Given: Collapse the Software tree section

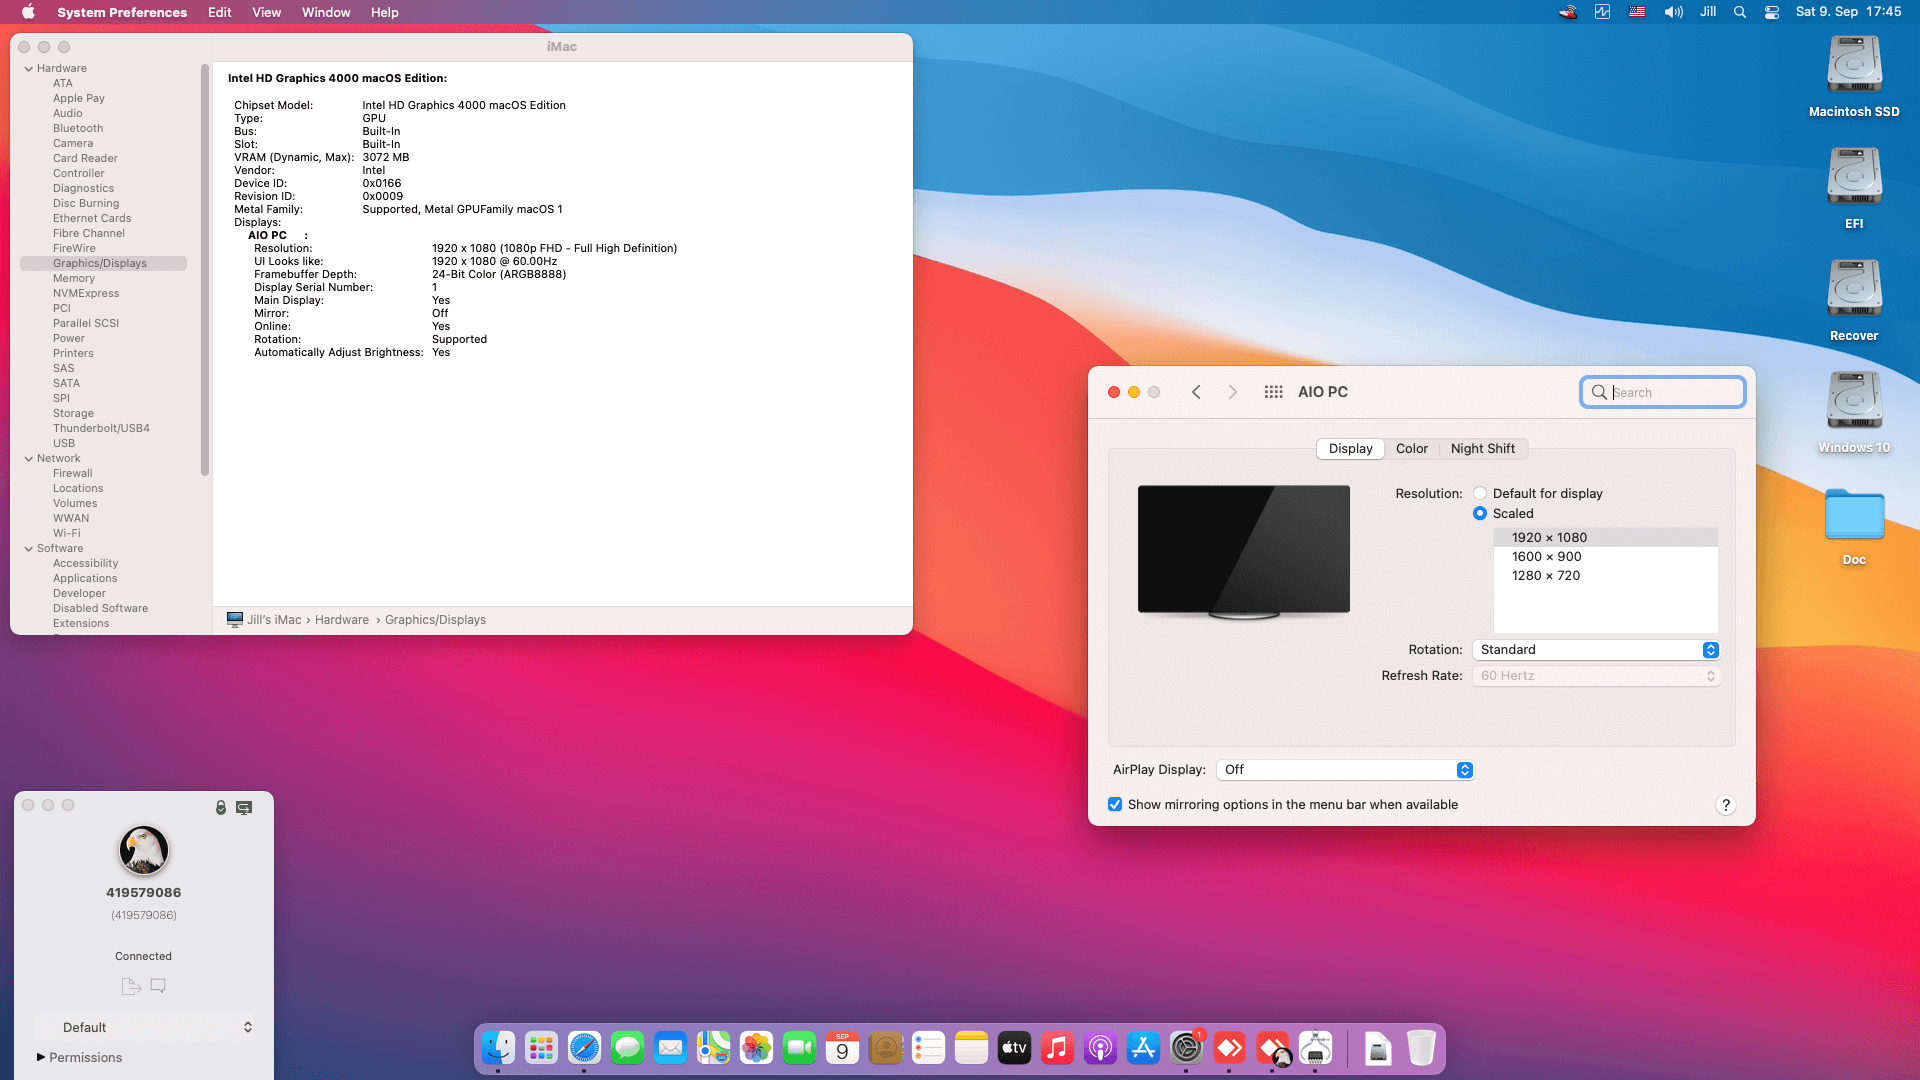Looking at the screenshot, I should point(29,548).
